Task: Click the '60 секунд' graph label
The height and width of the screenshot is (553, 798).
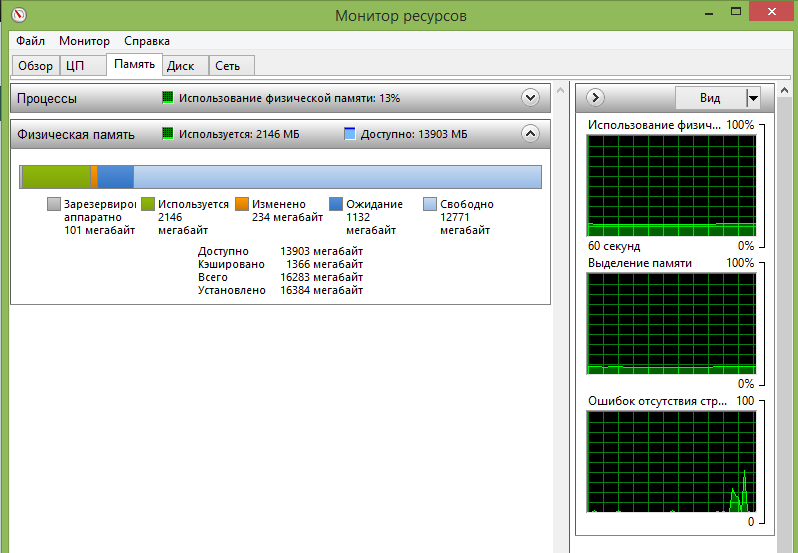Action: (614, 246)
